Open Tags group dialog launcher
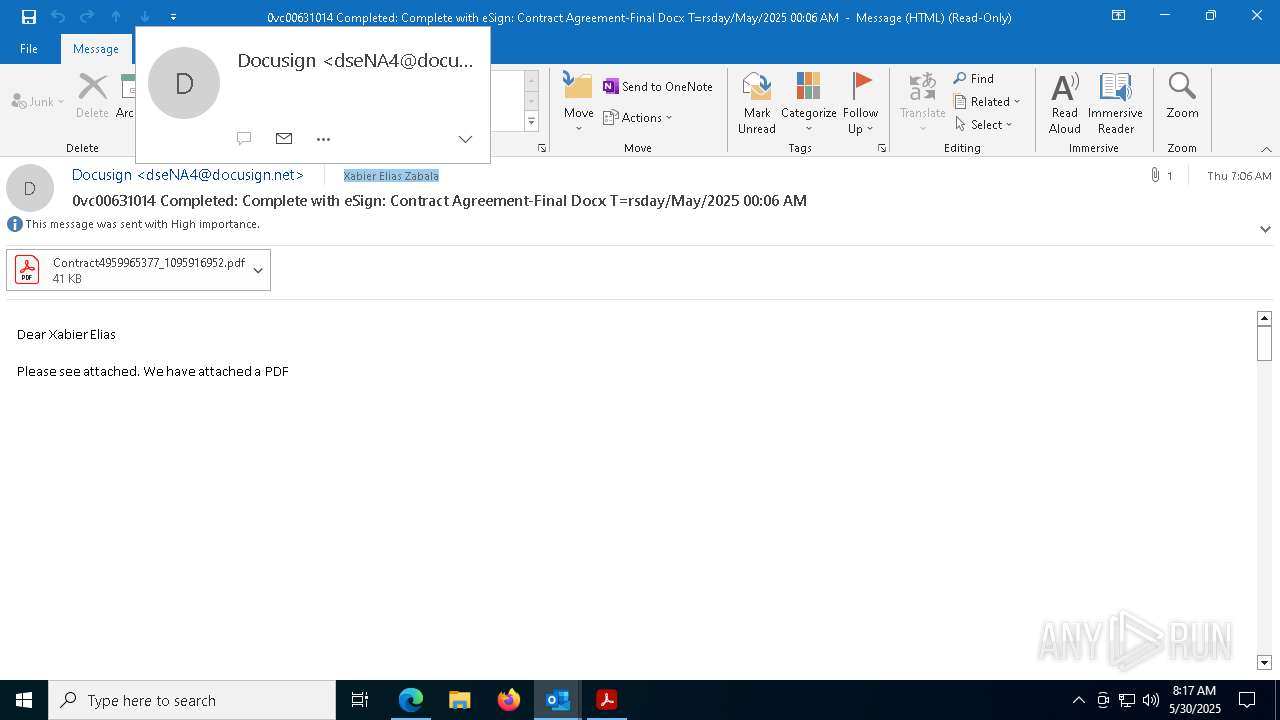This screenshot has width=1280, height=720. (x=882, y=148)
